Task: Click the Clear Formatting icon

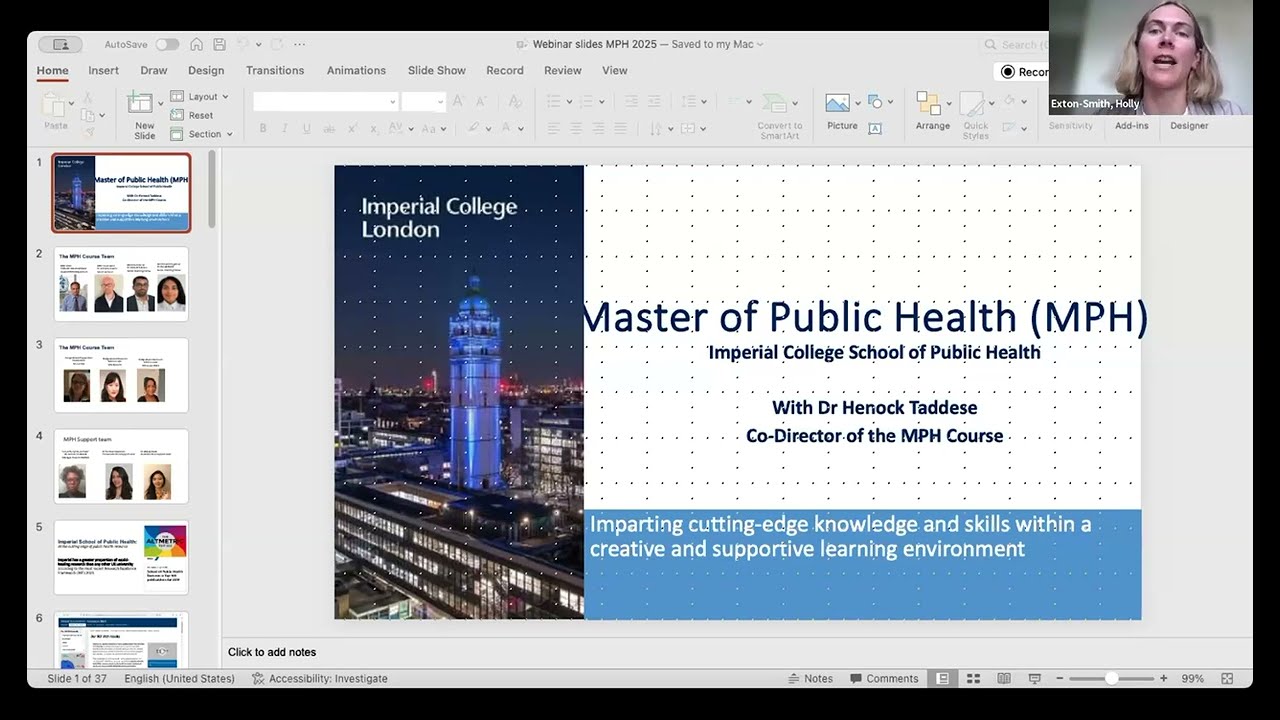Action: point(515,101)
